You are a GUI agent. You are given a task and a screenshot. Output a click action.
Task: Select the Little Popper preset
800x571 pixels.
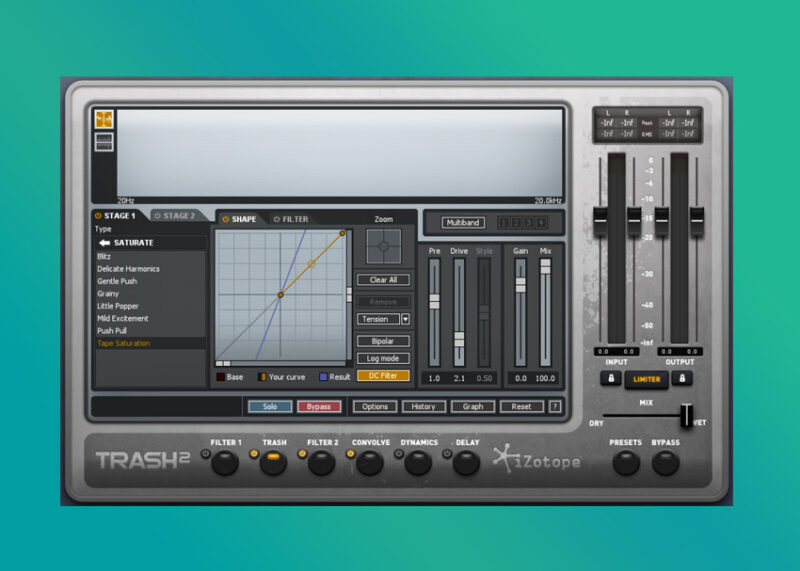(151, 306)
